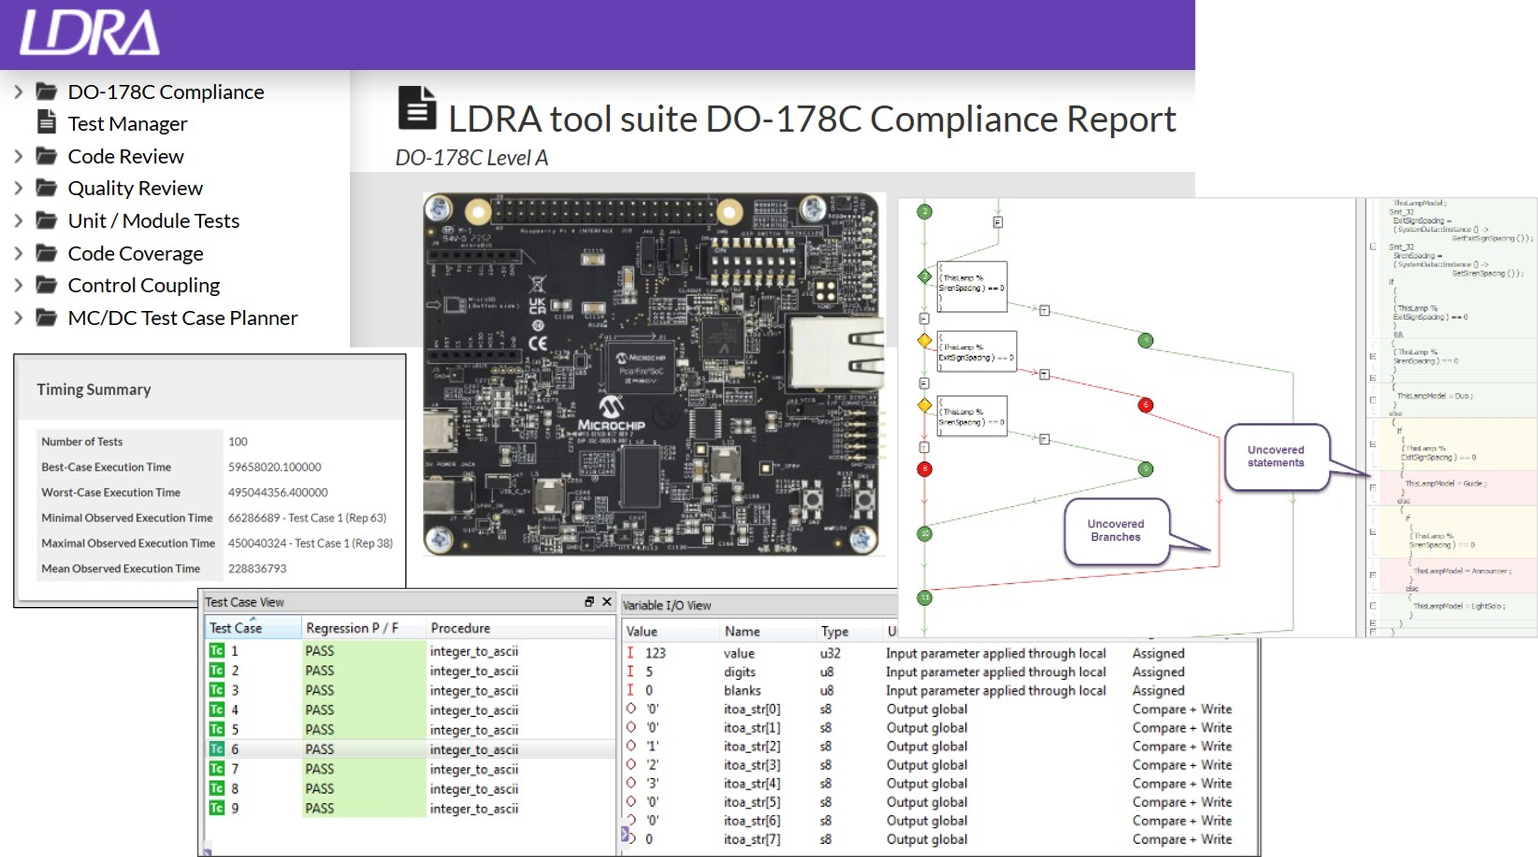
Task: Click the Number of Tests value 100
Action: tap(238, 441)
